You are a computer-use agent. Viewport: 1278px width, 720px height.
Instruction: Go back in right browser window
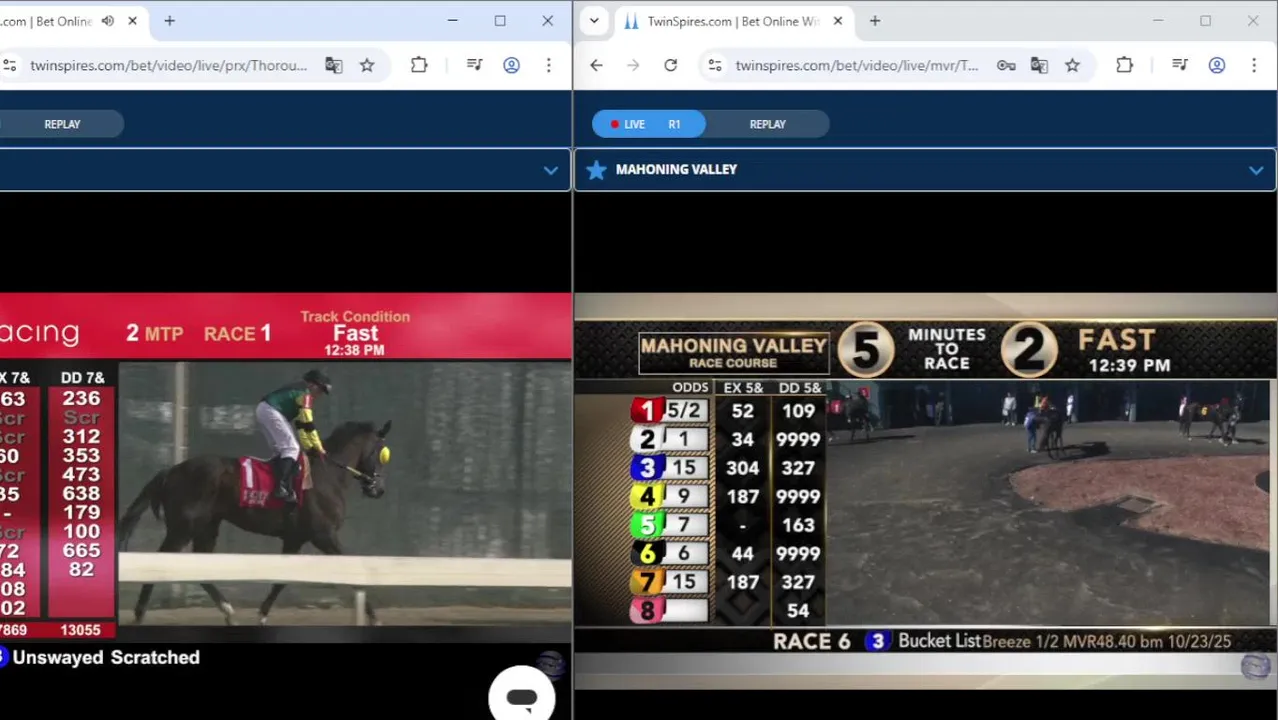pyautogui.click(x=596, y=65)
